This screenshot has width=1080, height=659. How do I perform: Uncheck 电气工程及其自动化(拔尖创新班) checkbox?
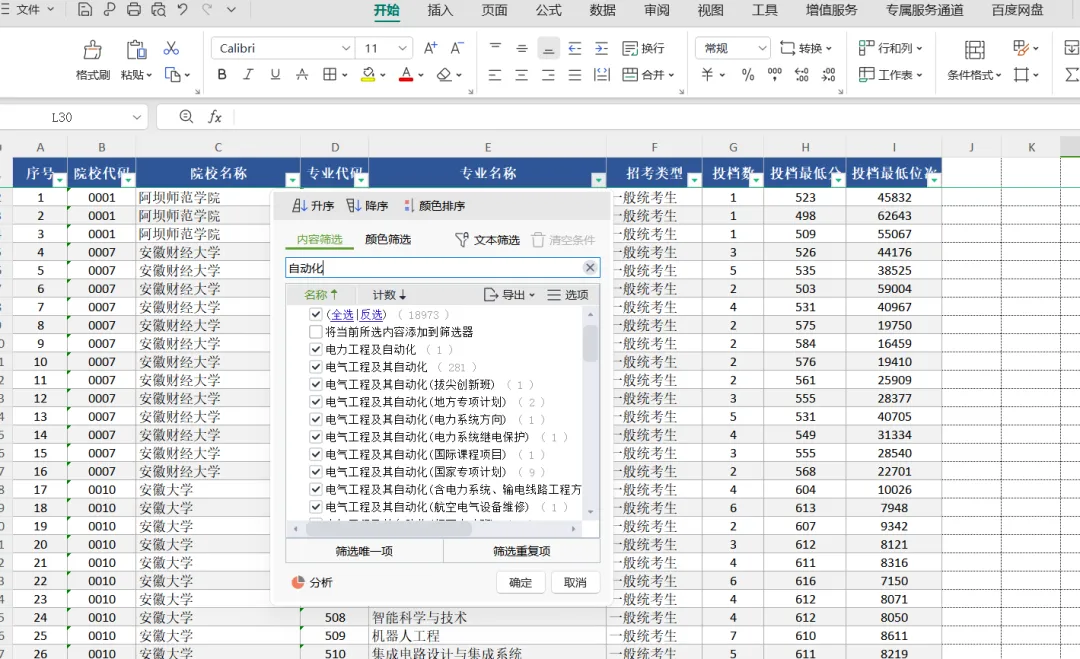(315, 384)
